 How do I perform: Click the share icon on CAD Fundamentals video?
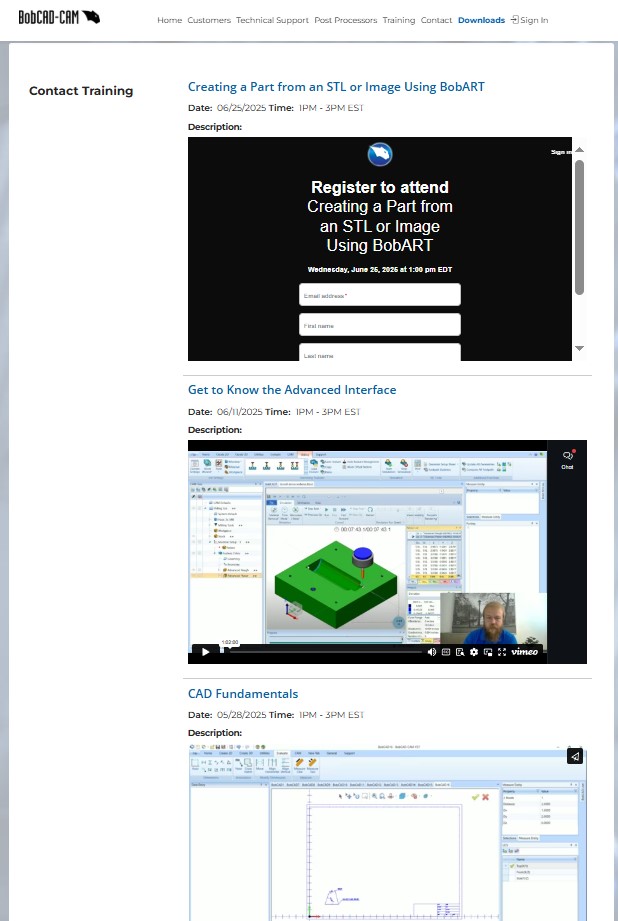tap(575, 756)
